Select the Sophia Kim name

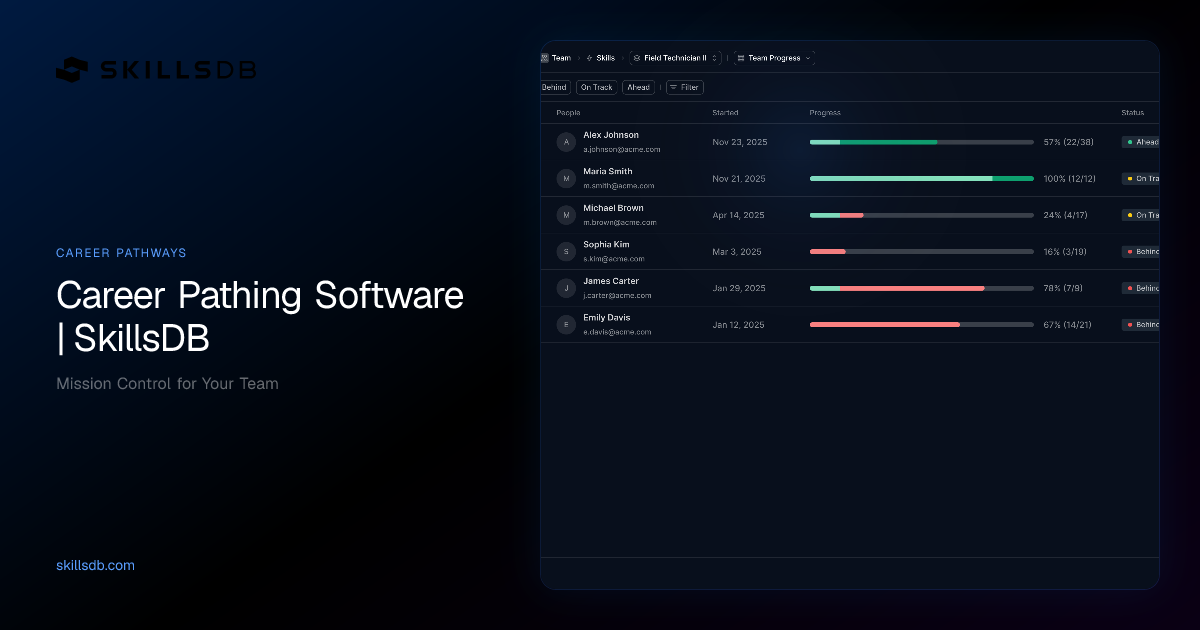tap(607, 244)
